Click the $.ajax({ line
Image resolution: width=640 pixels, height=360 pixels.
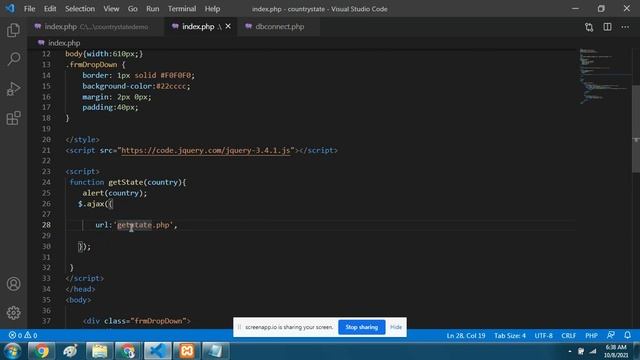95,203
